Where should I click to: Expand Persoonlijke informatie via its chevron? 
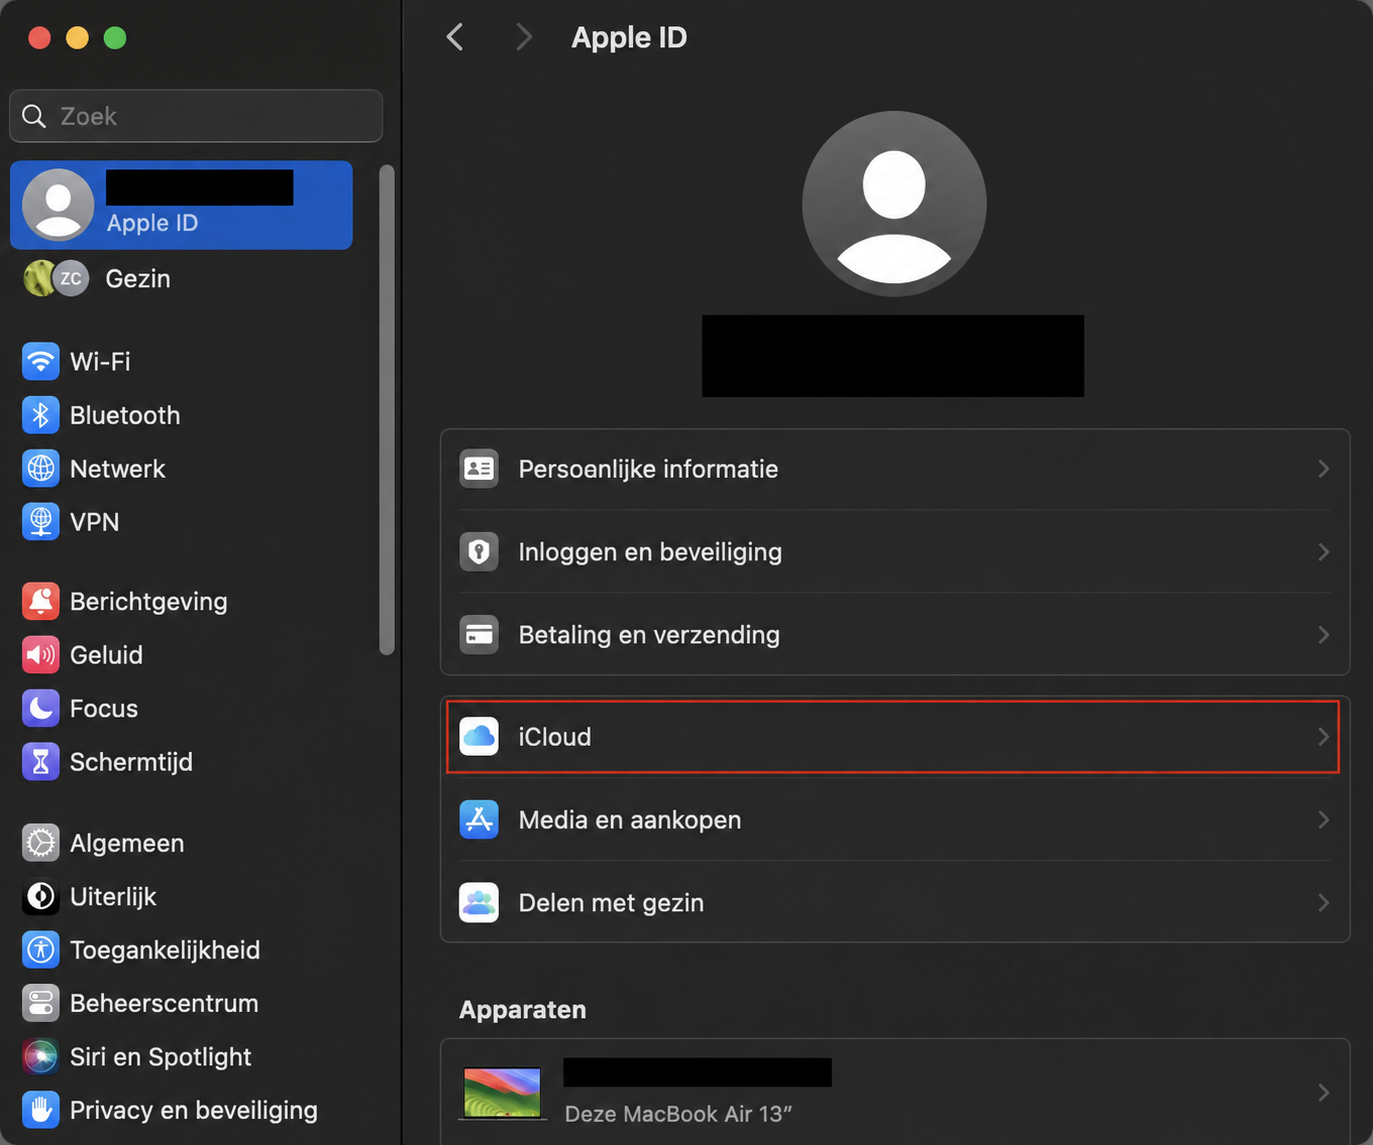tap(1323, 469)
